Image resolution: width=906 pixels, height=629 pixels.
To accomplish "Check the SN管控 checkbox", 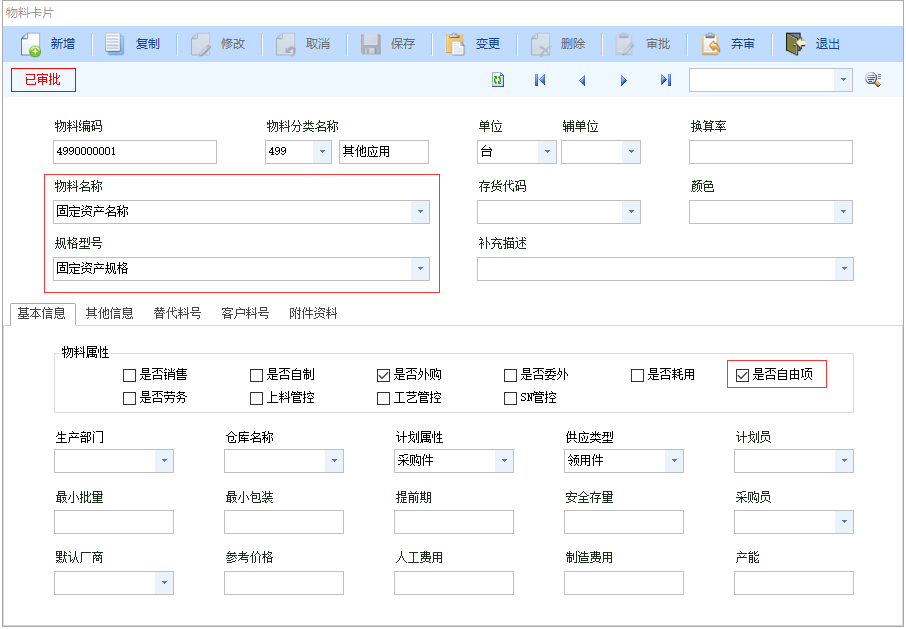I will tap(510, 399).
